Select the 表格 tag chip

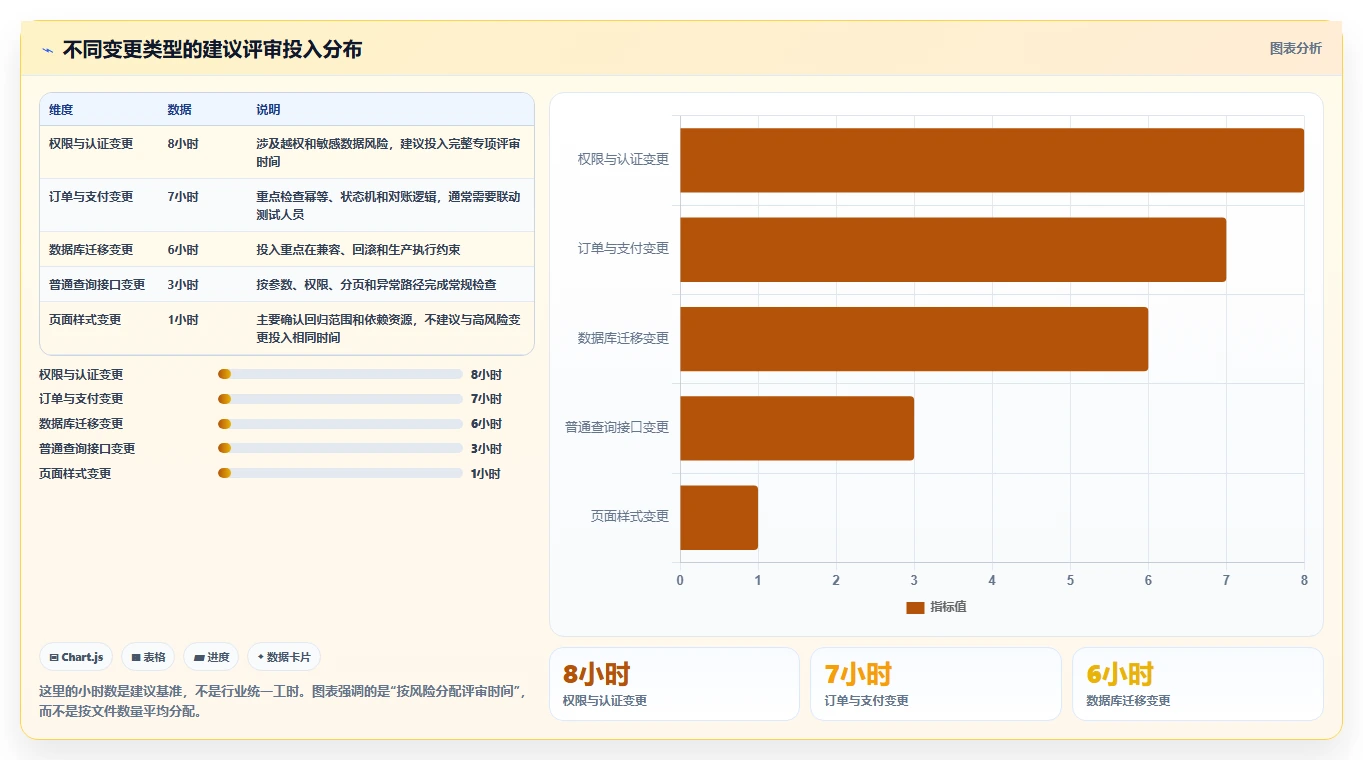pos(148,657)
